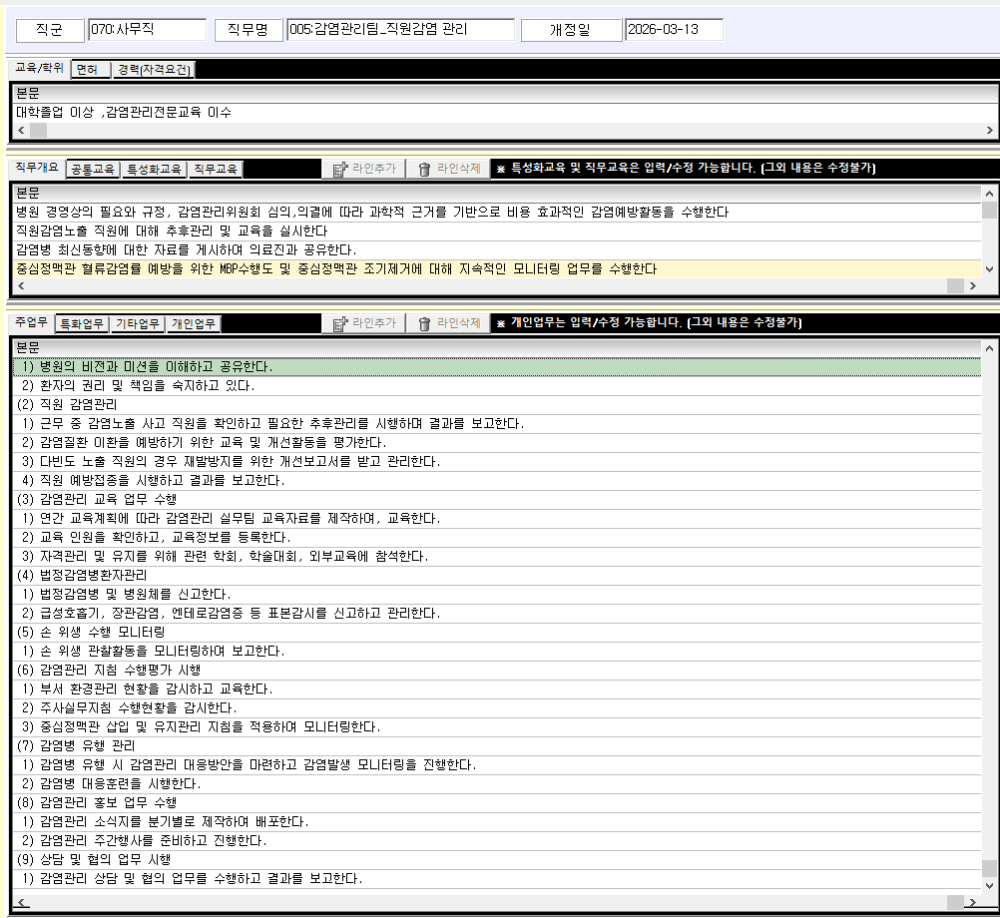Select row '2) 환자의 권리 및 책임을 숙지하고 있다.'
Screen dimensions: 1000x918
[x=497, y=386]
